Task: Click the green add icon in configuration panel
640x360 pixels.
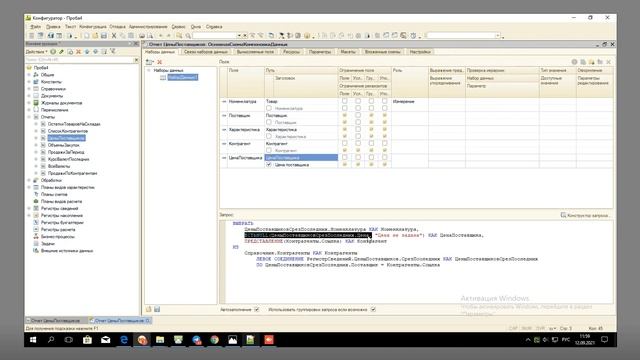Action: click(53, 52)
